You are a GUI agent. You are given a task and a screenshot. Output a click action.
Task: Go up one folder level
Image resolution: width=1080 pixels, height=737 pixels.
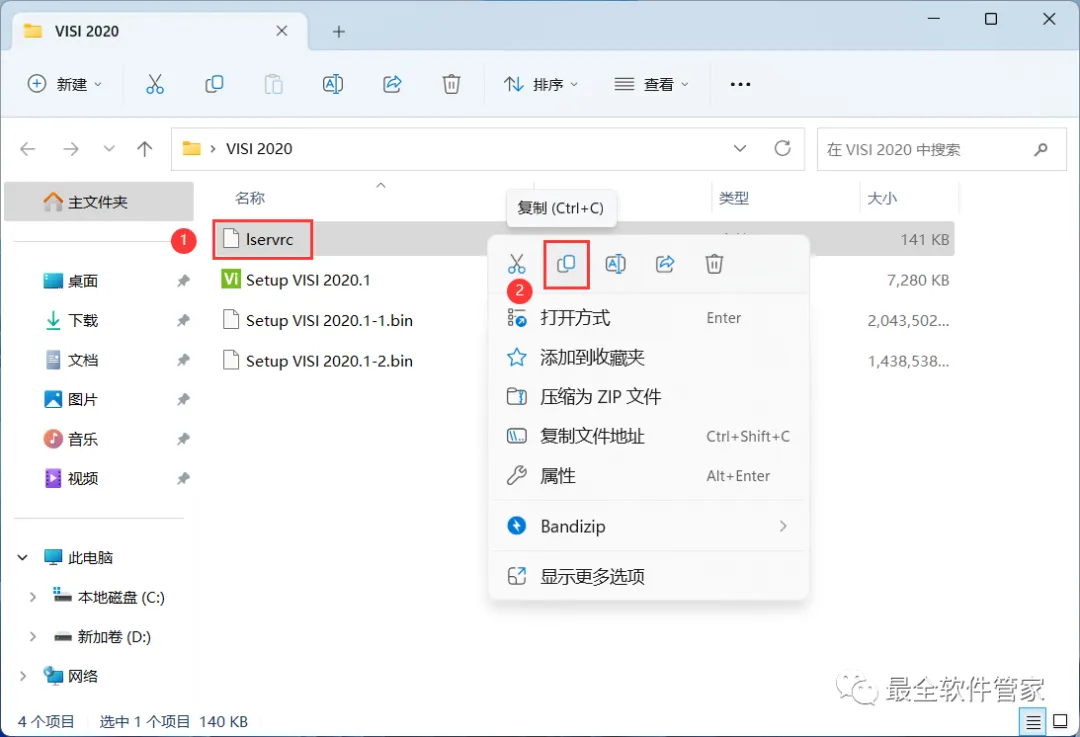click(145, 149)
